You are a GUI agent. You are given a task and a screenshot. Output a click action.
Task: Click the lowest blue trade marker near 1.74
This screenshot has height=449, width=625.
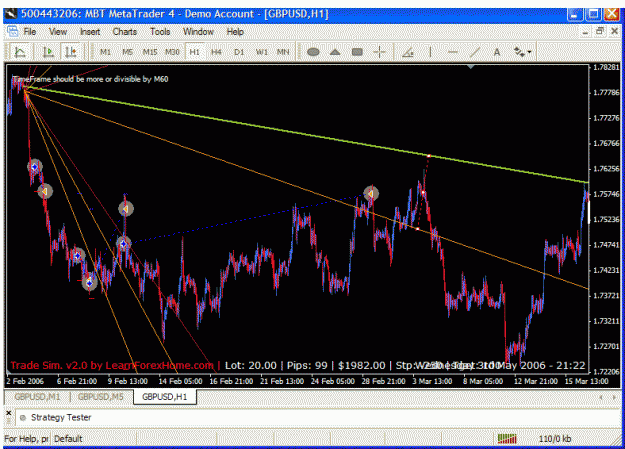point(90,282)
